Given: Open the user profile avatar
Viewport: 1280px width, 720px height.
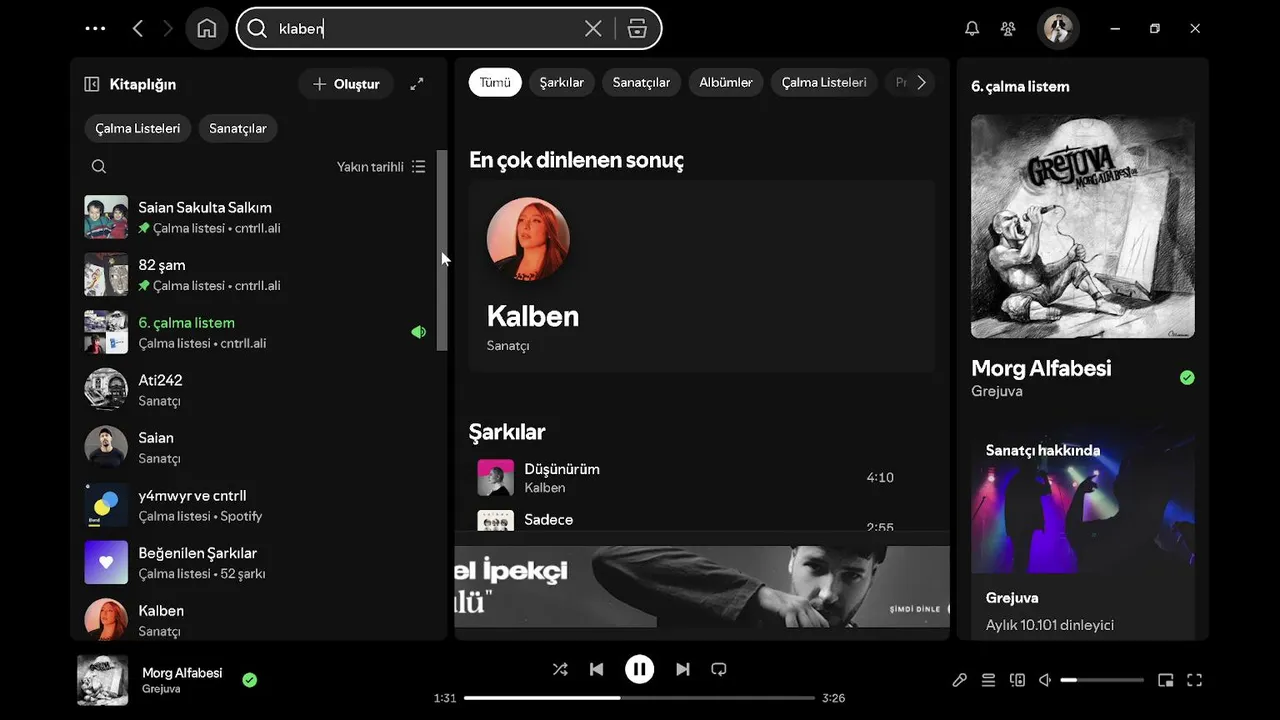Looking at the screenshot, I should click(x=1058, y=29).
